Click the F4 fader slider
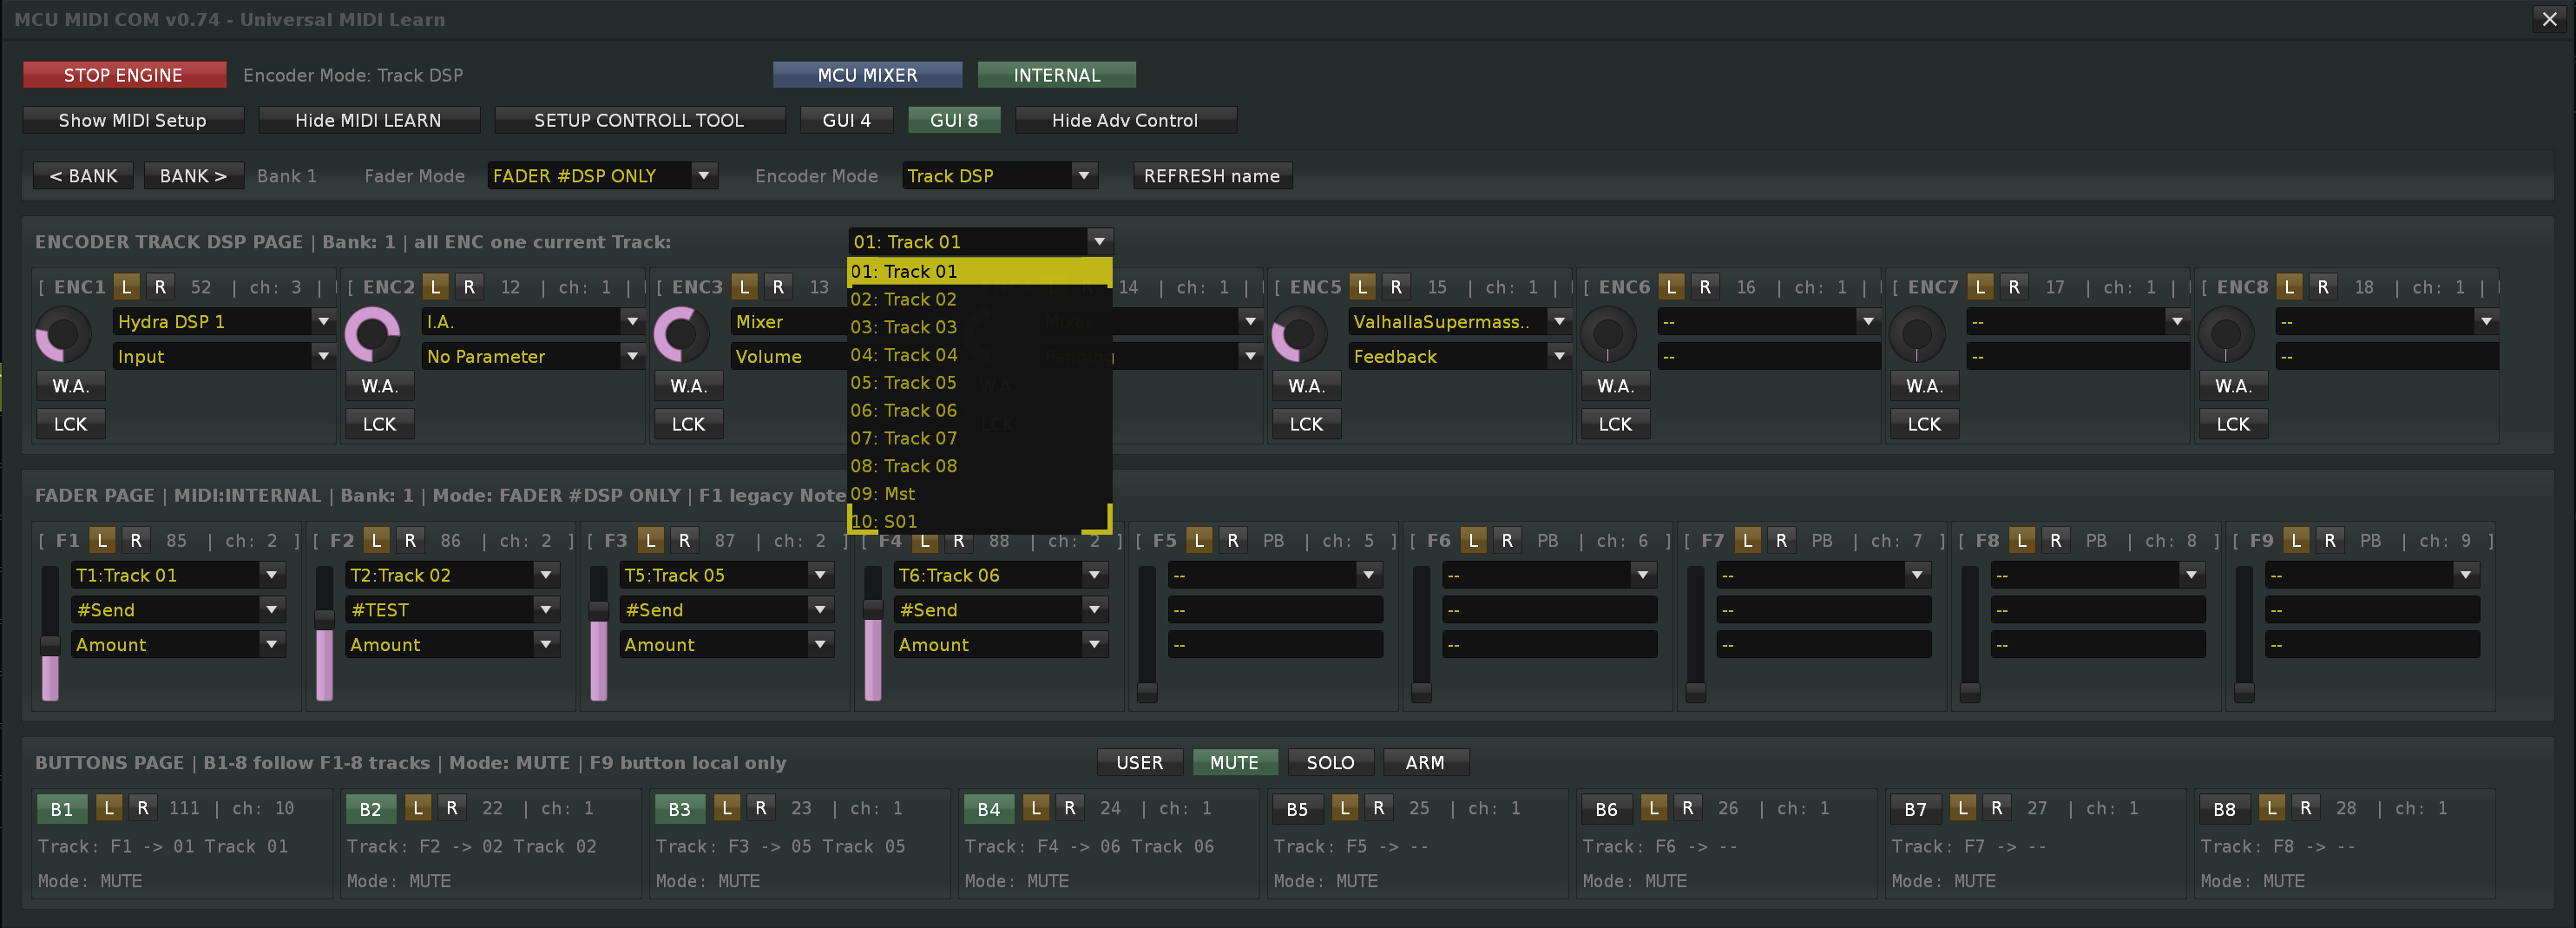The image size is (2576, 928). tap(873, 633)
